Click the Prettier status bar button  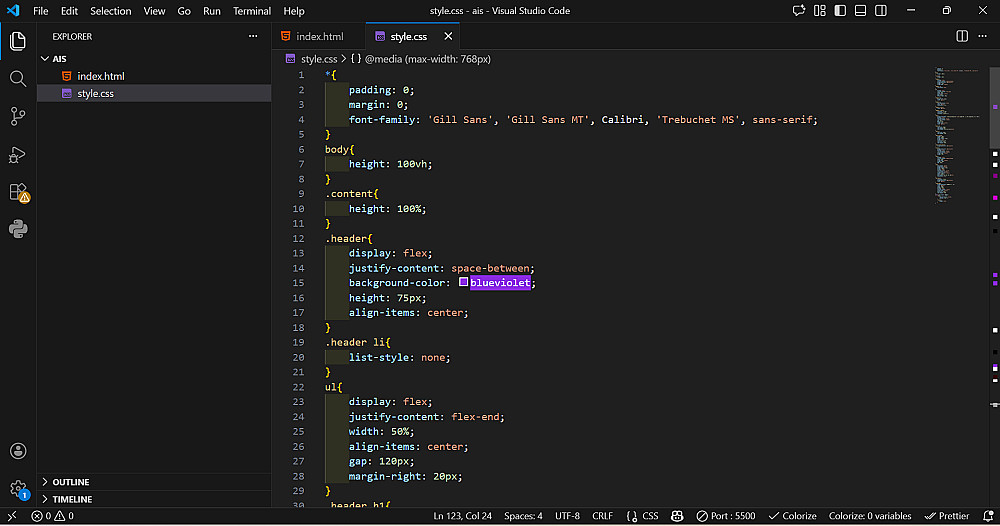[947, 516]
